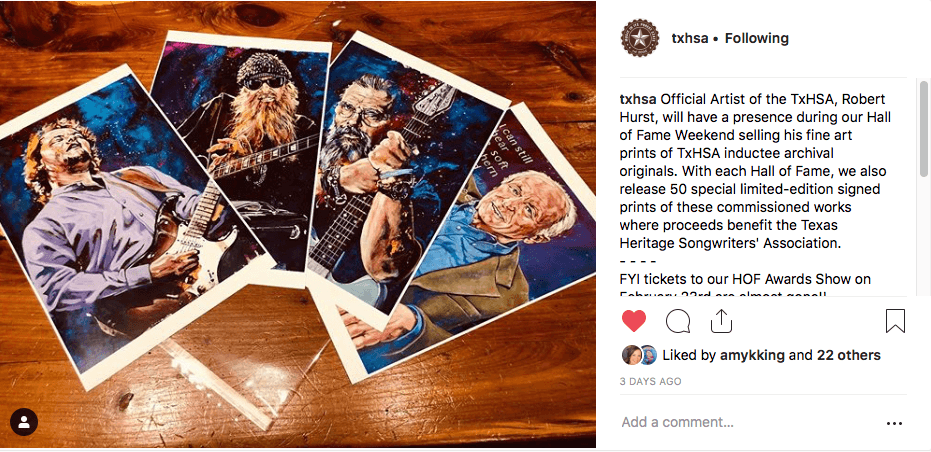The width and height of the screenshot is (931, 452).
Task: Click the txhsa profile avatar logo
Action: click(x=639, y=38)
